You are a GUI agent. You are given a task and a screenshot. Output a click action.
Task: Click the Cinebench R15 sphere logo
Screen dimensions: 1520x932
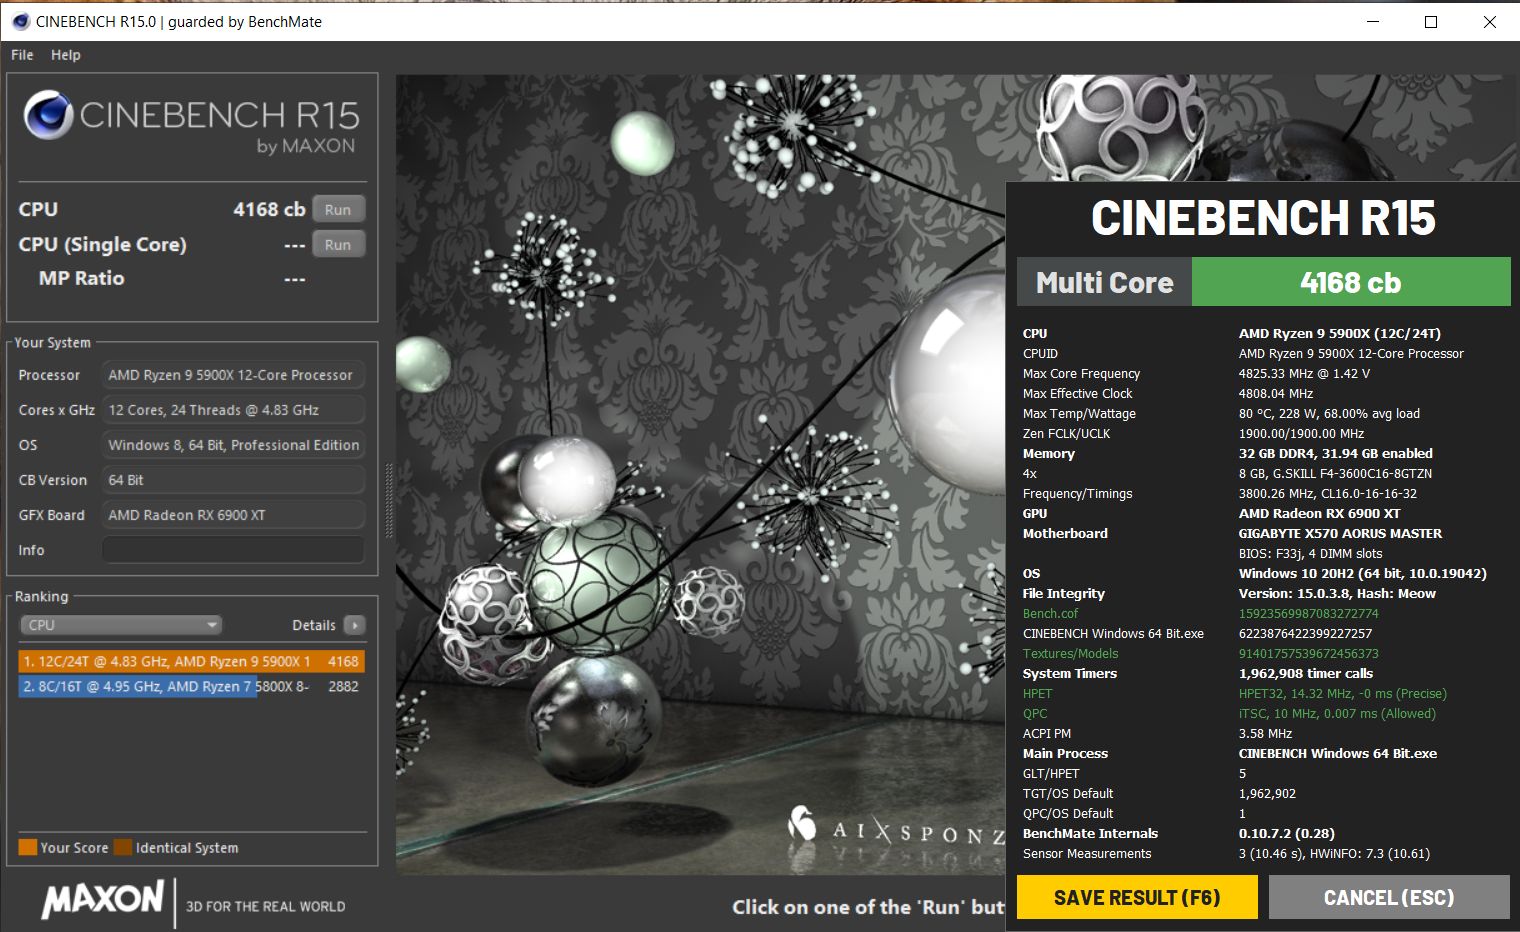(x=48, y=115)
